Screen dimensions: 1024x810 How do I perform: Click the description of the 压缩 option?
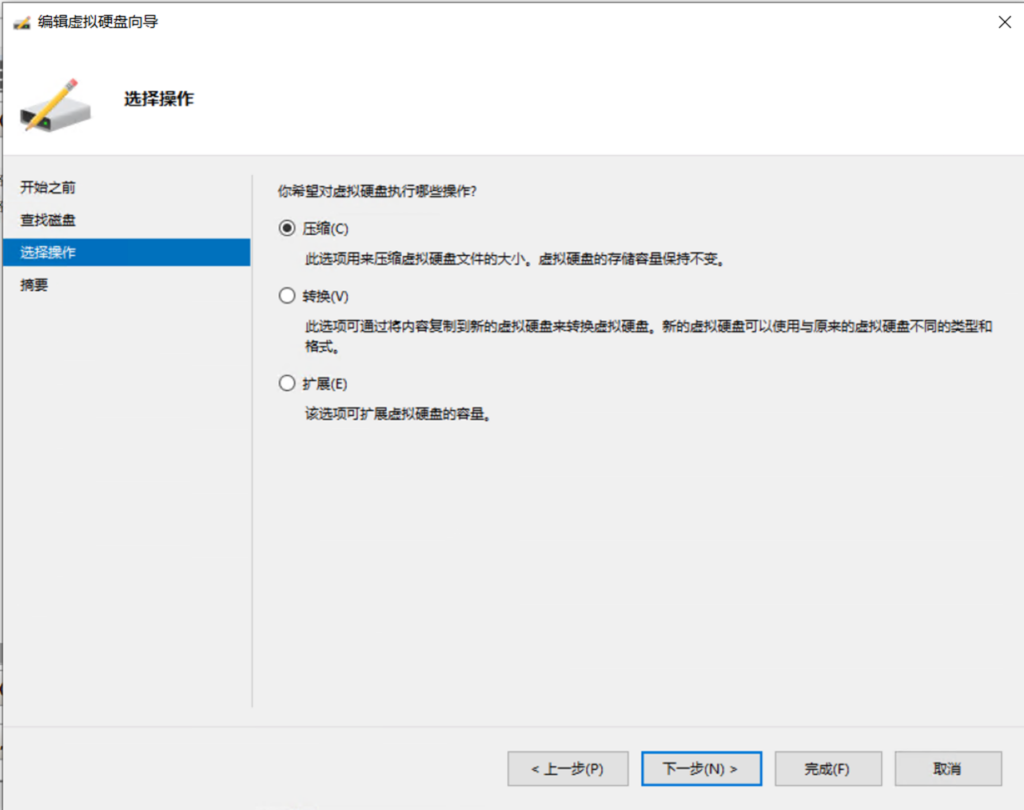(515, 259)
